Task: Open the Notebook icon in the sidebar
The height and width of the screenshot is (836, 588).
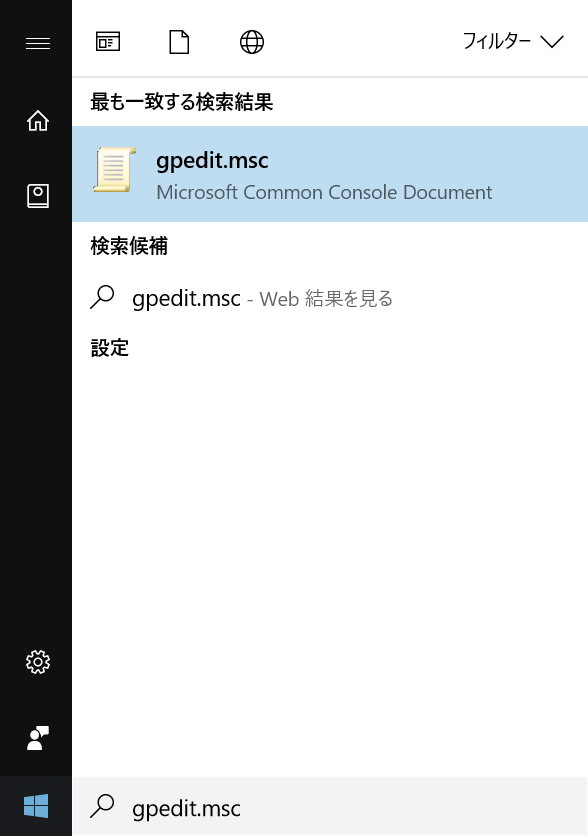Action: (x=38, y=196)
